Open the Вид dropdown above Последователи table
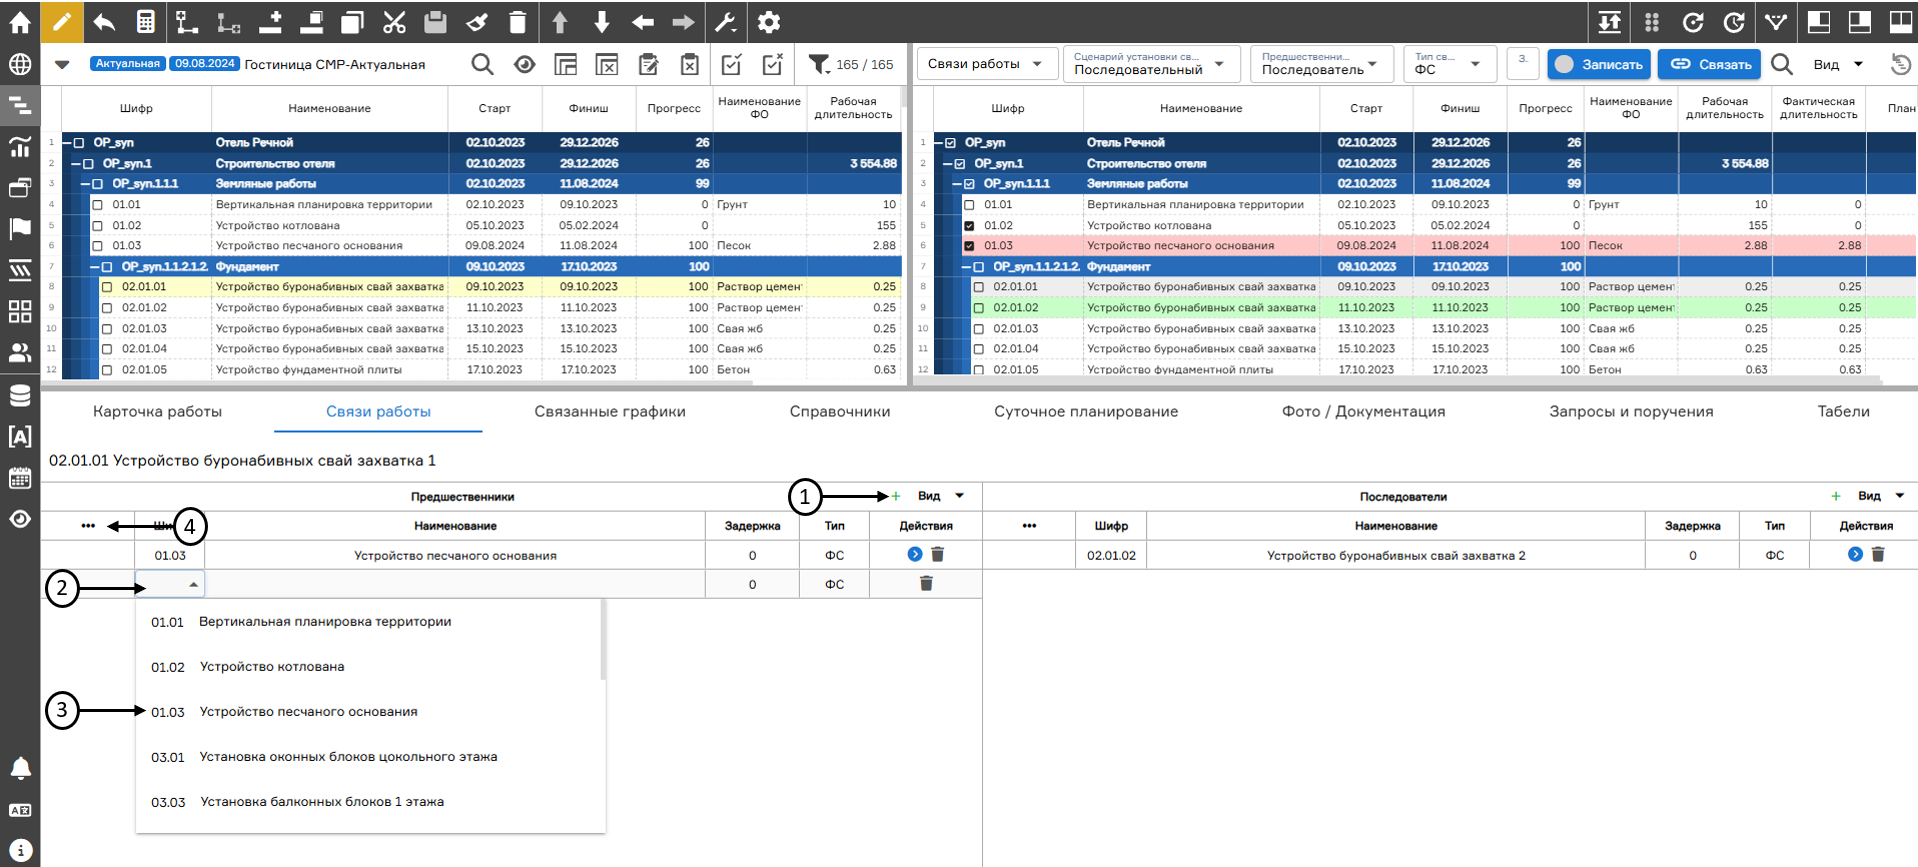Screen dimensions: 1918x867 1881,496
